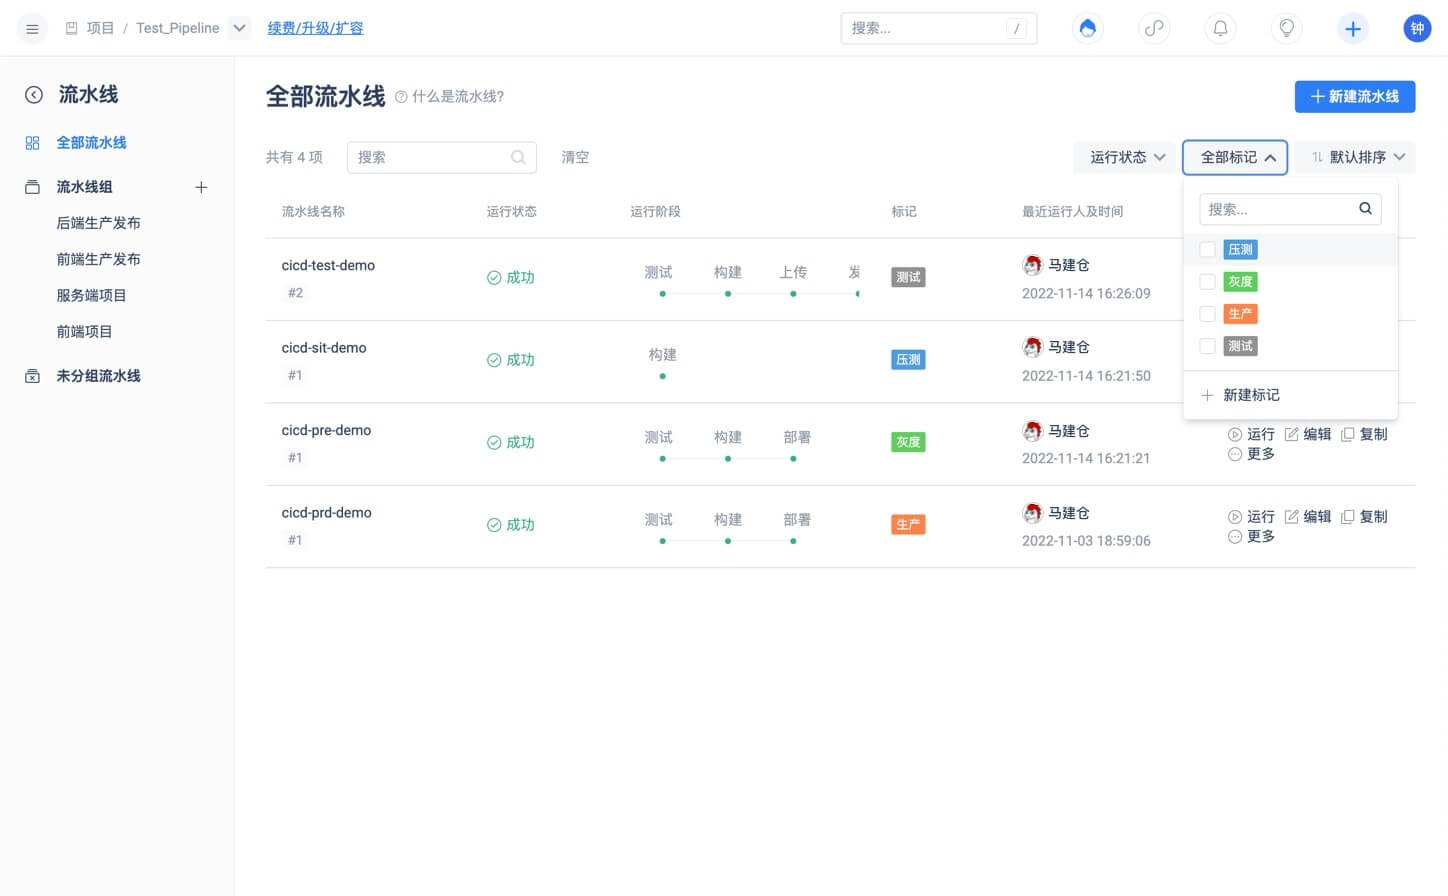This screenshot has width=1448, height=896.
Task: Check the 压测 tag checkbox
Action: [x=1207, y=250]
